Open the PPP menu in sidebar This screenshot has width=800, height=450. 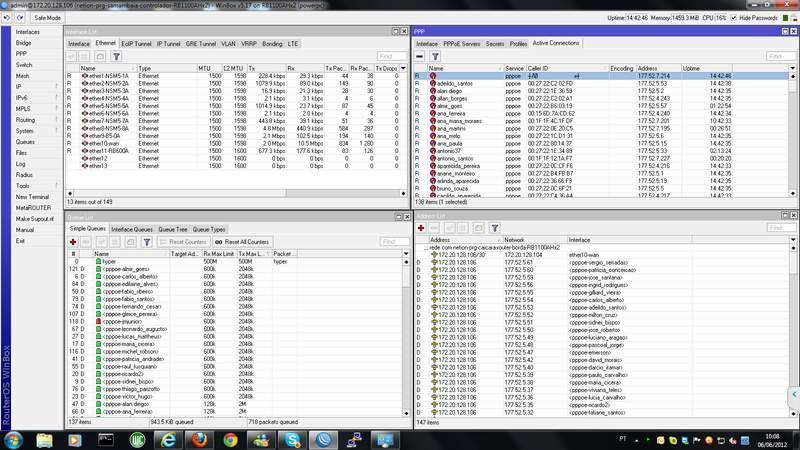click(x=21, y=54)
